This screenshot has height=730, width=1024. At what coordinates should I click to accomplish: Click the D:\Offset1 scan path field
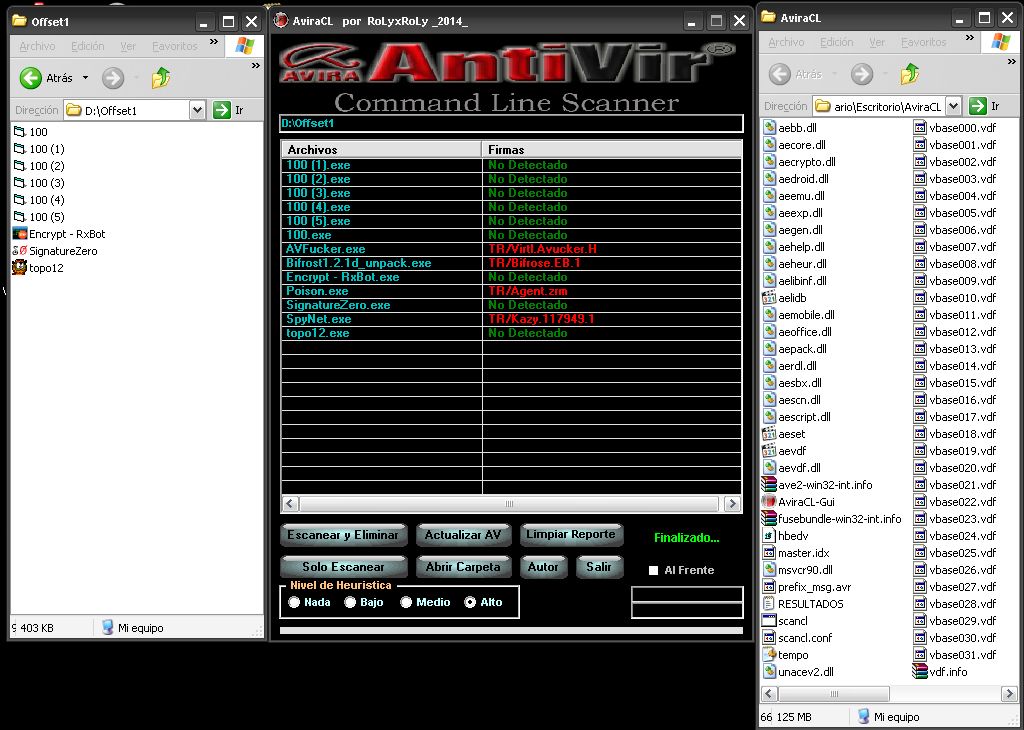(x=511, y=123)
